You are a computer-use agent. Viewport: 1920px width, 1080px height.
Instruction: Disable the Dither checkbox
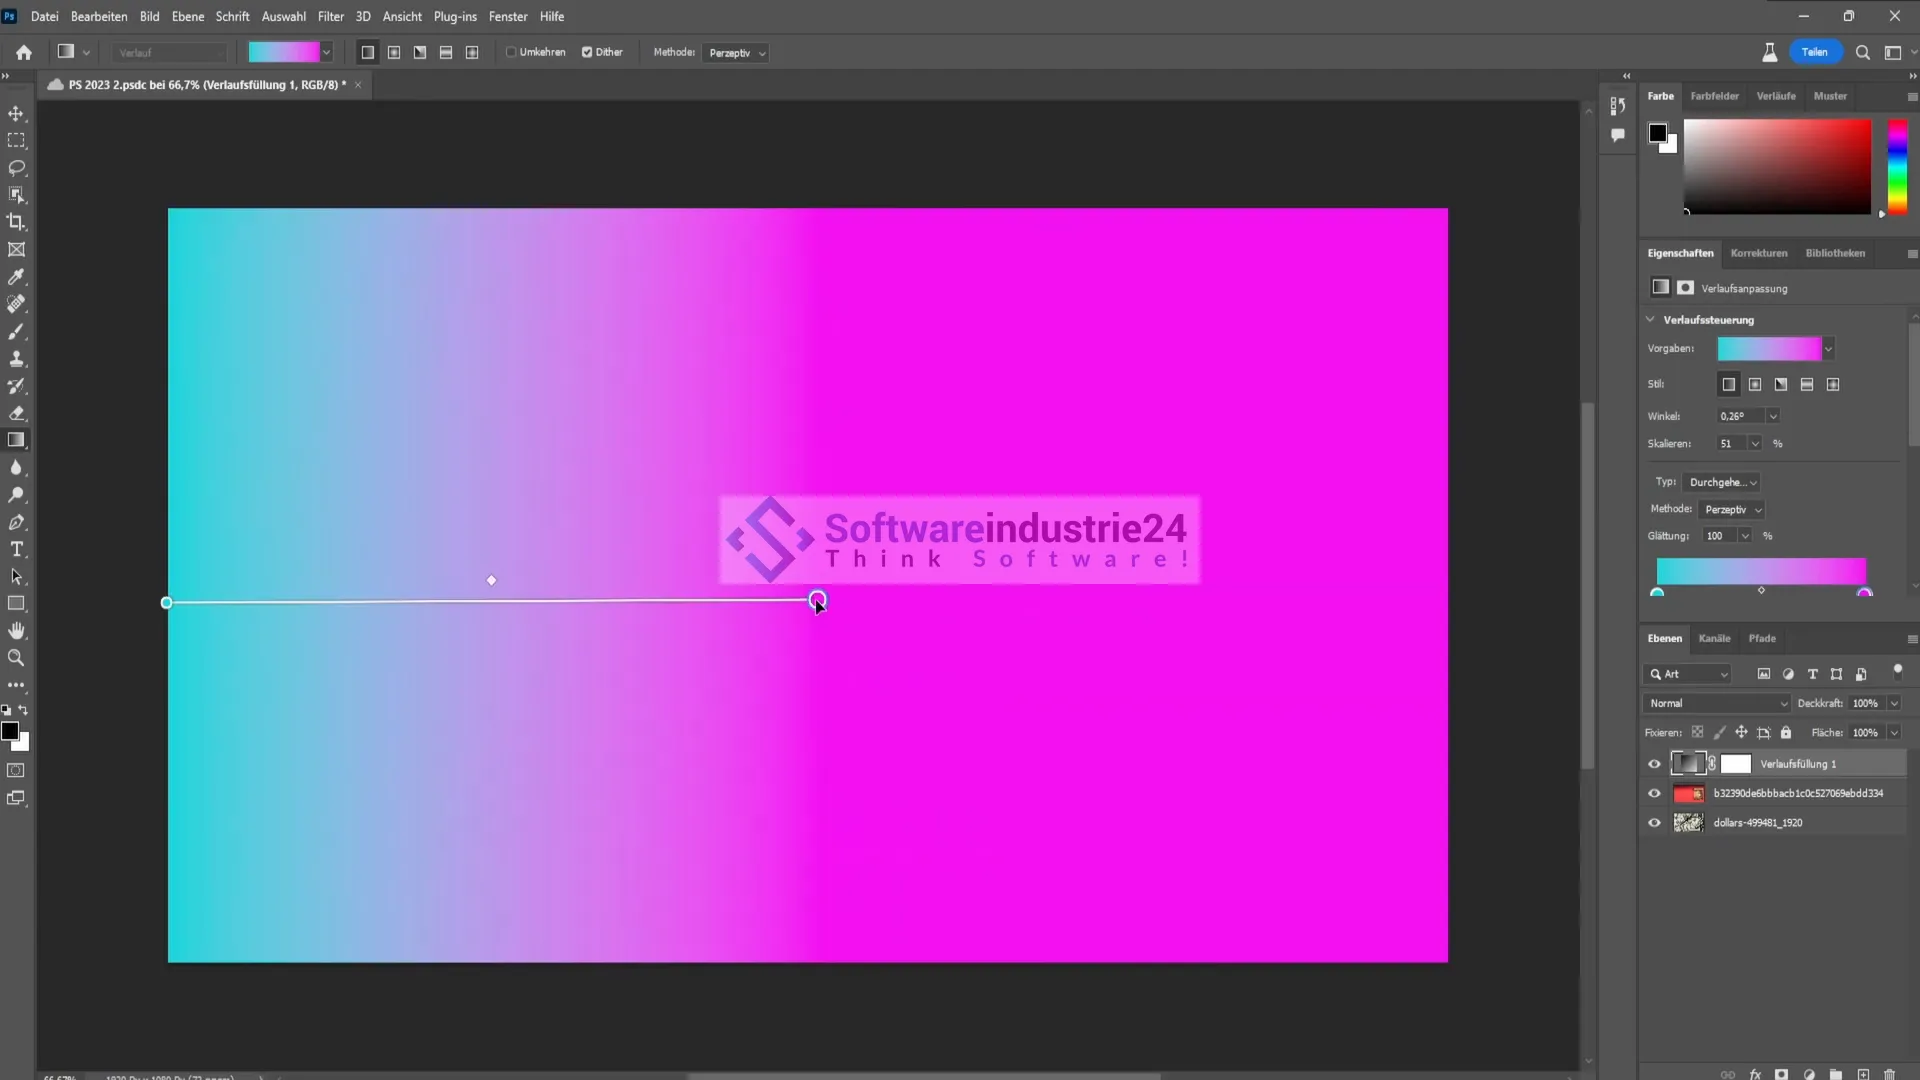[587, 52]
